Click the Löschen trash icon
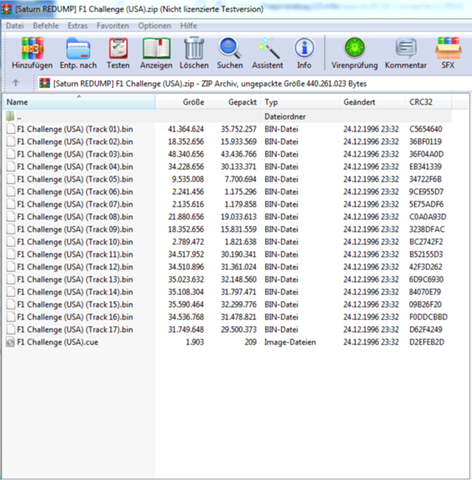Image resolution: width=472 pixels, height=480 pixels. coord(194,48)
